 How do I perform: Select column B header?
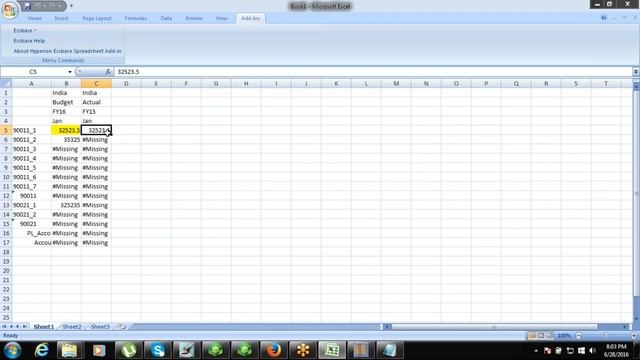tap(66, 84)
